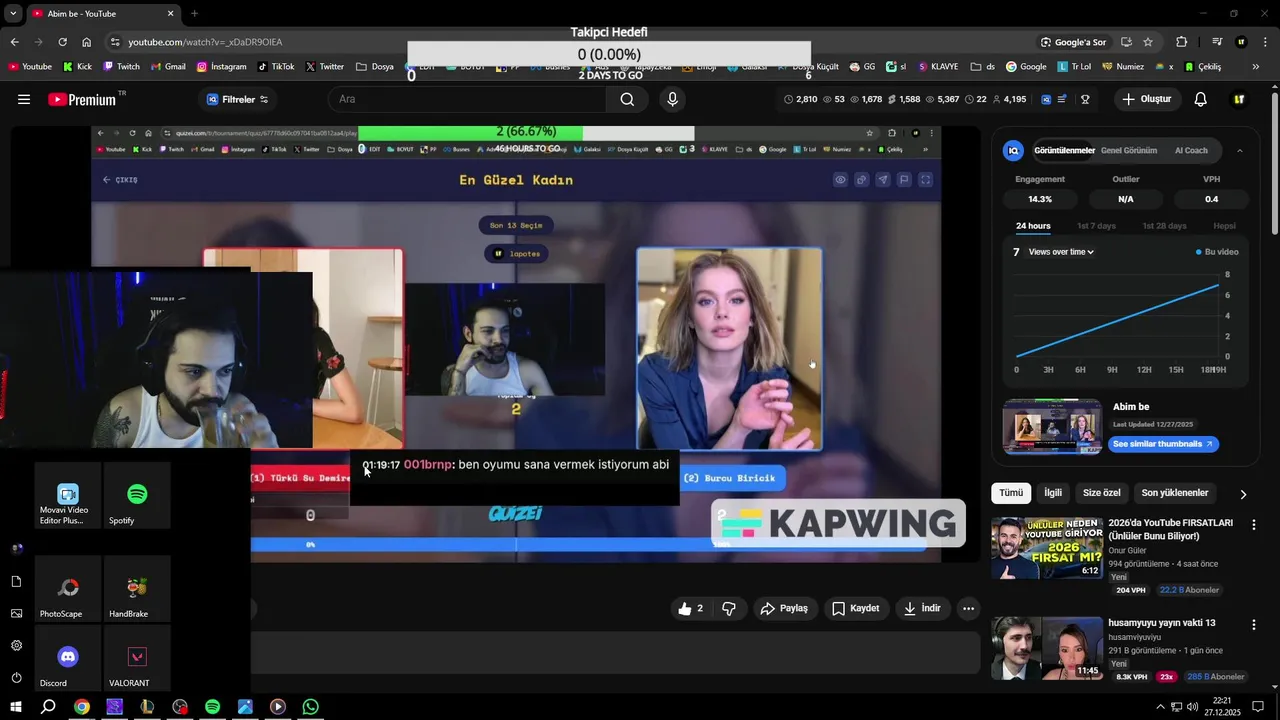Switch to the Görüntülenmeler tab
Screen dimensions: 1280x720
pos(1065,150)
